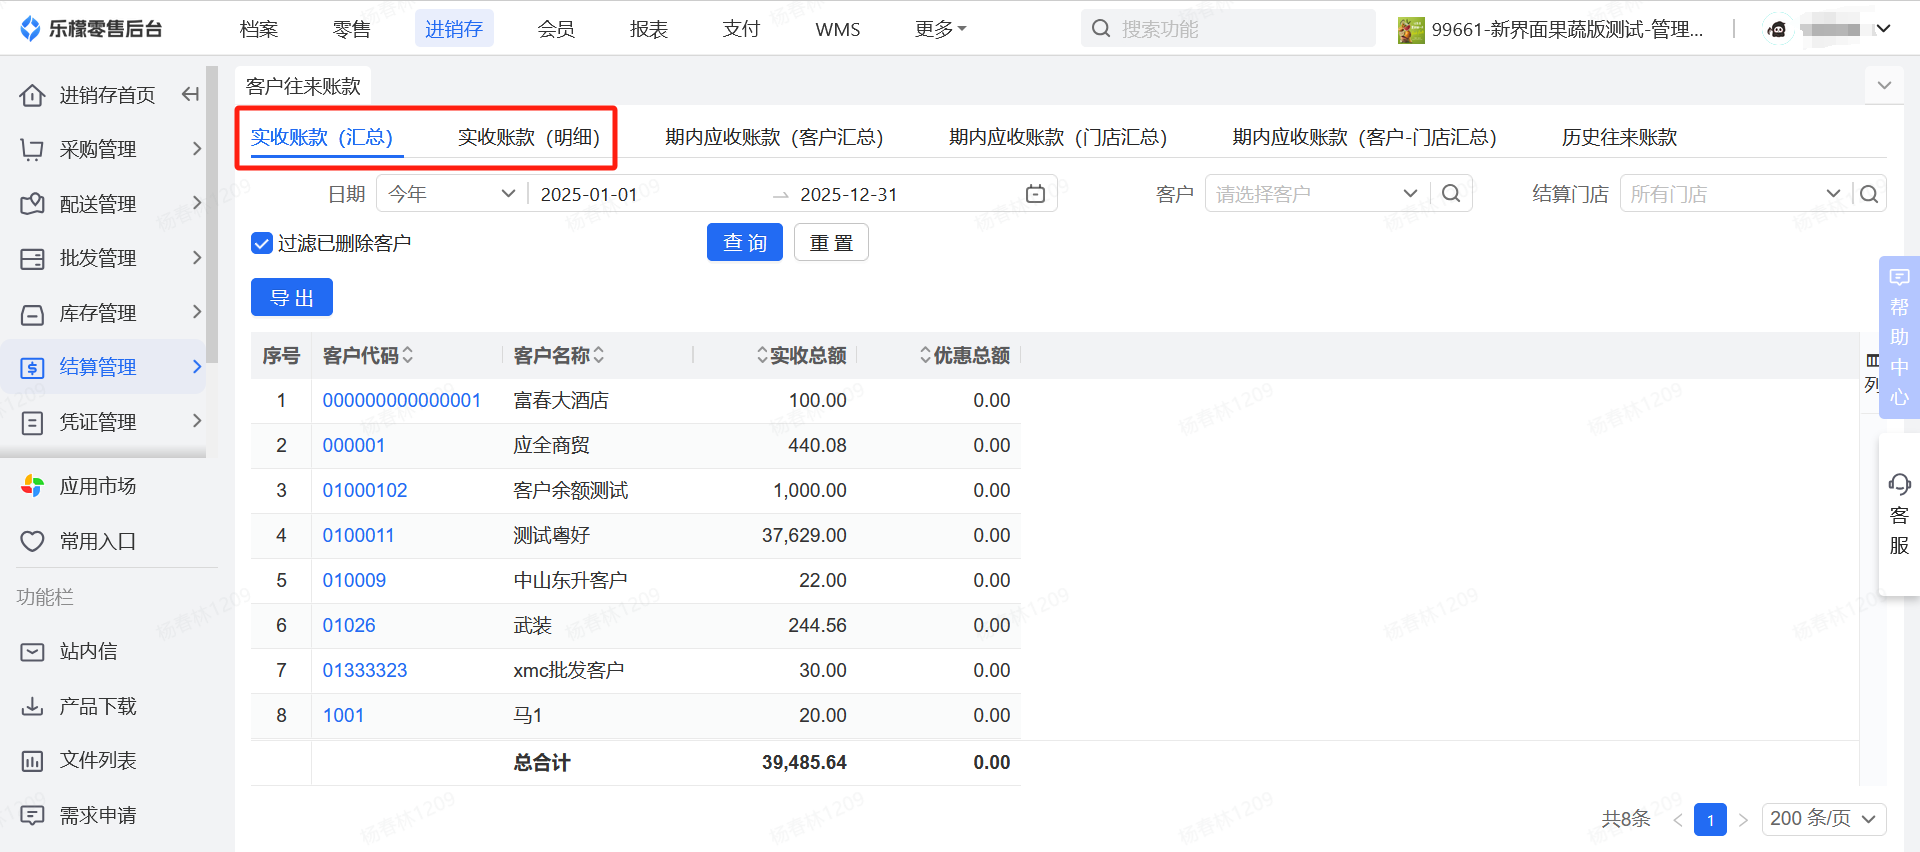Open the 档案 top menu
The width and height of the screenshot is (1920, 852).
(x=259, y=29)
